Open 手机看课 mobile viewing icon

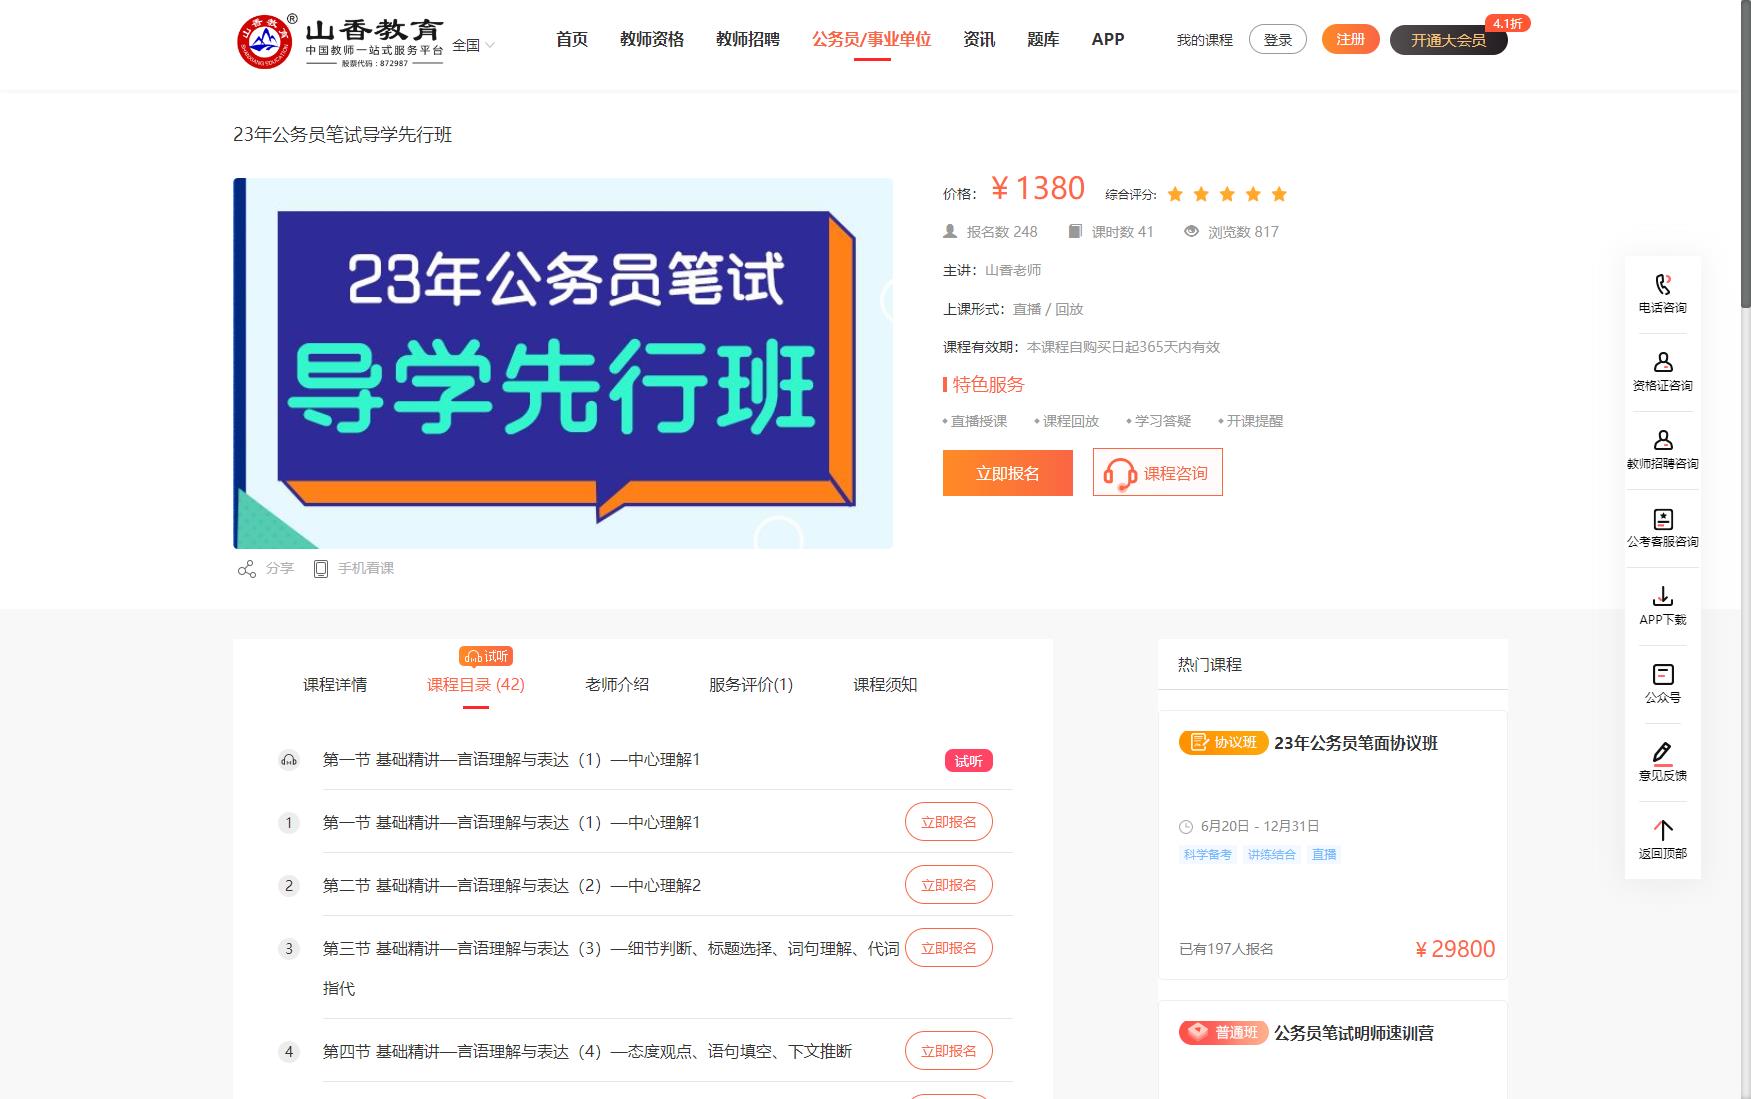[321, 567]
